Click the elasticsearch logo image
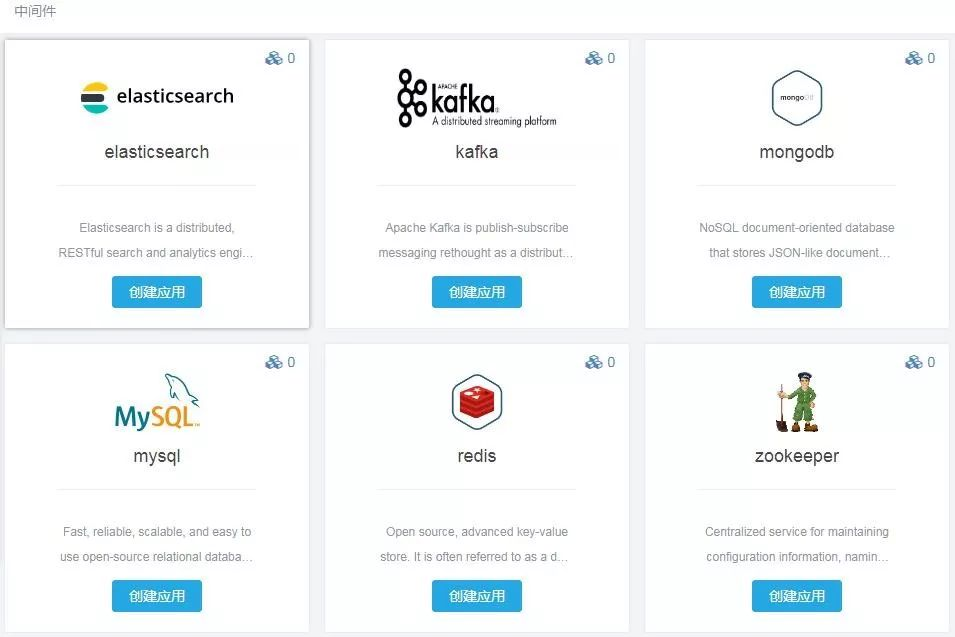This screenshot has height=637, width=955. click(157, 97)
